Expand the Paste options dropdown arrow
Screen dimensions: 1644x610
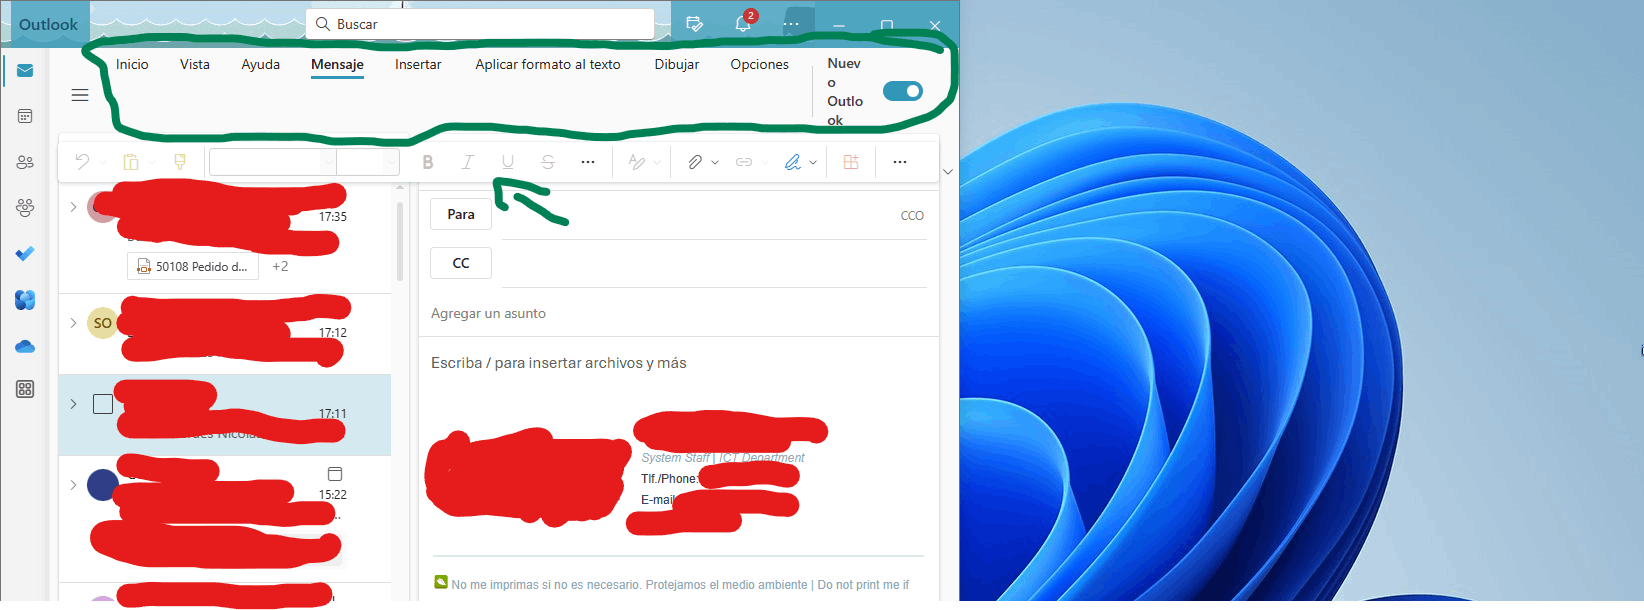[x=152, y=162]
